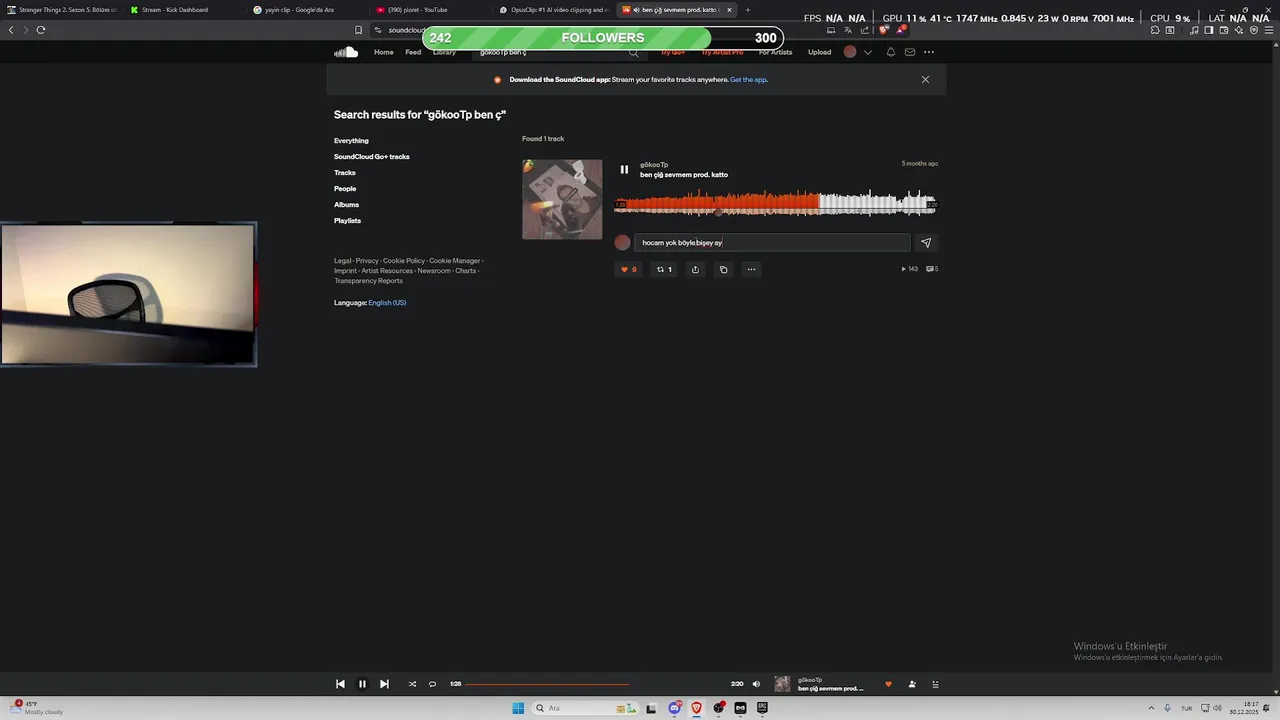This screenshot has height=720, width=1280.
Task: Skip to previous track in player bar
Action: pyautogui.click(x=340, y=684)
